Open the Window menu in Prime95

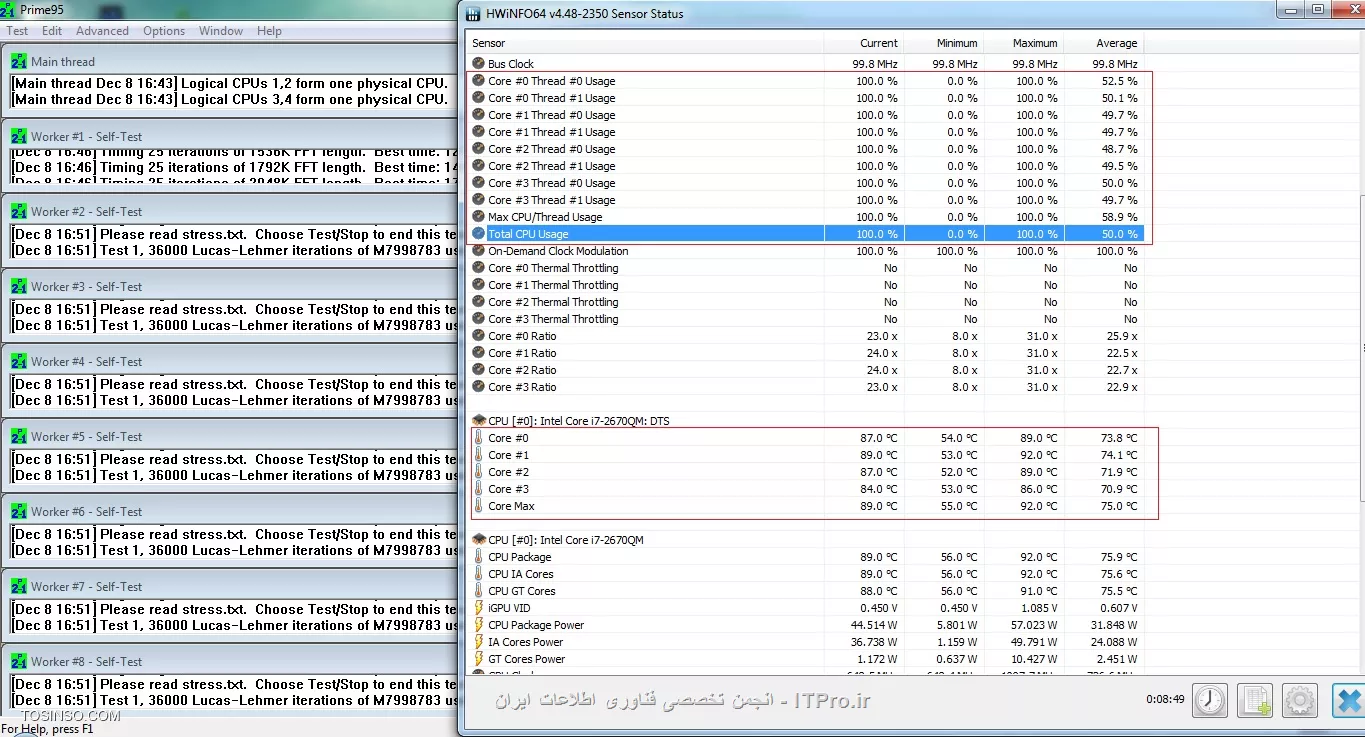221,31
